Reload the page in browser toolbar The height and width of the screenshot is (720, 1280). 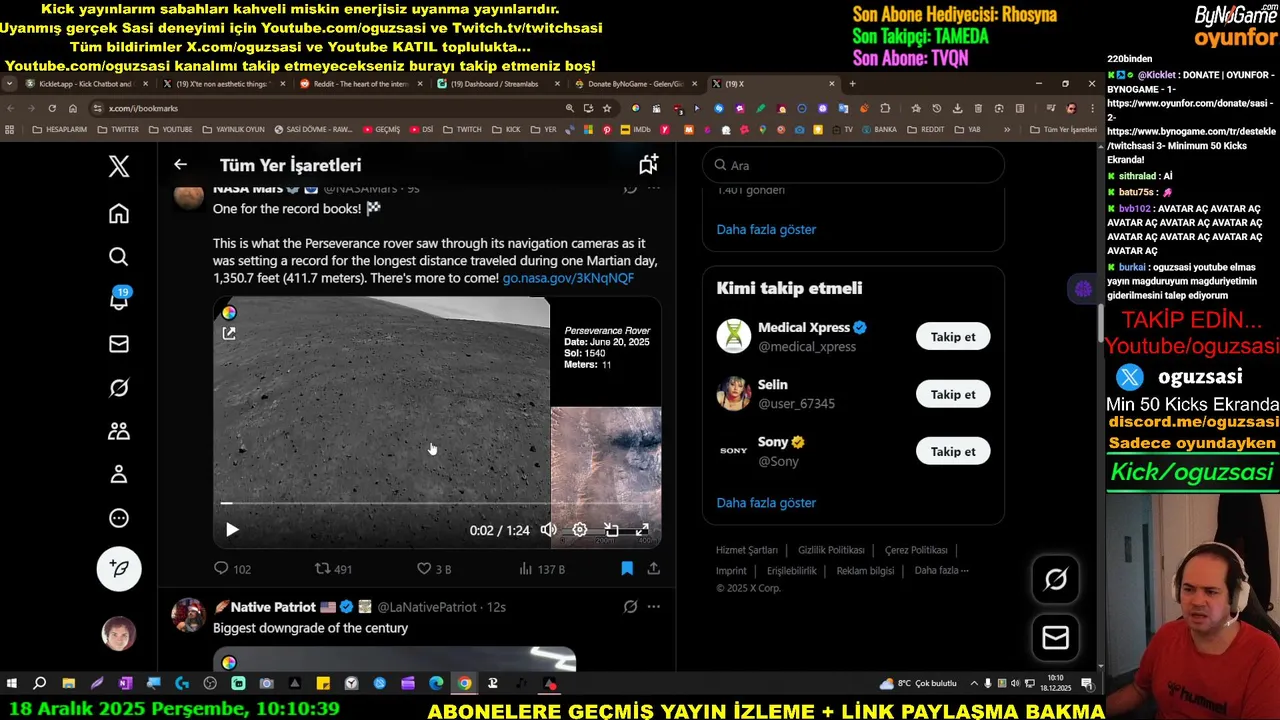52,108
